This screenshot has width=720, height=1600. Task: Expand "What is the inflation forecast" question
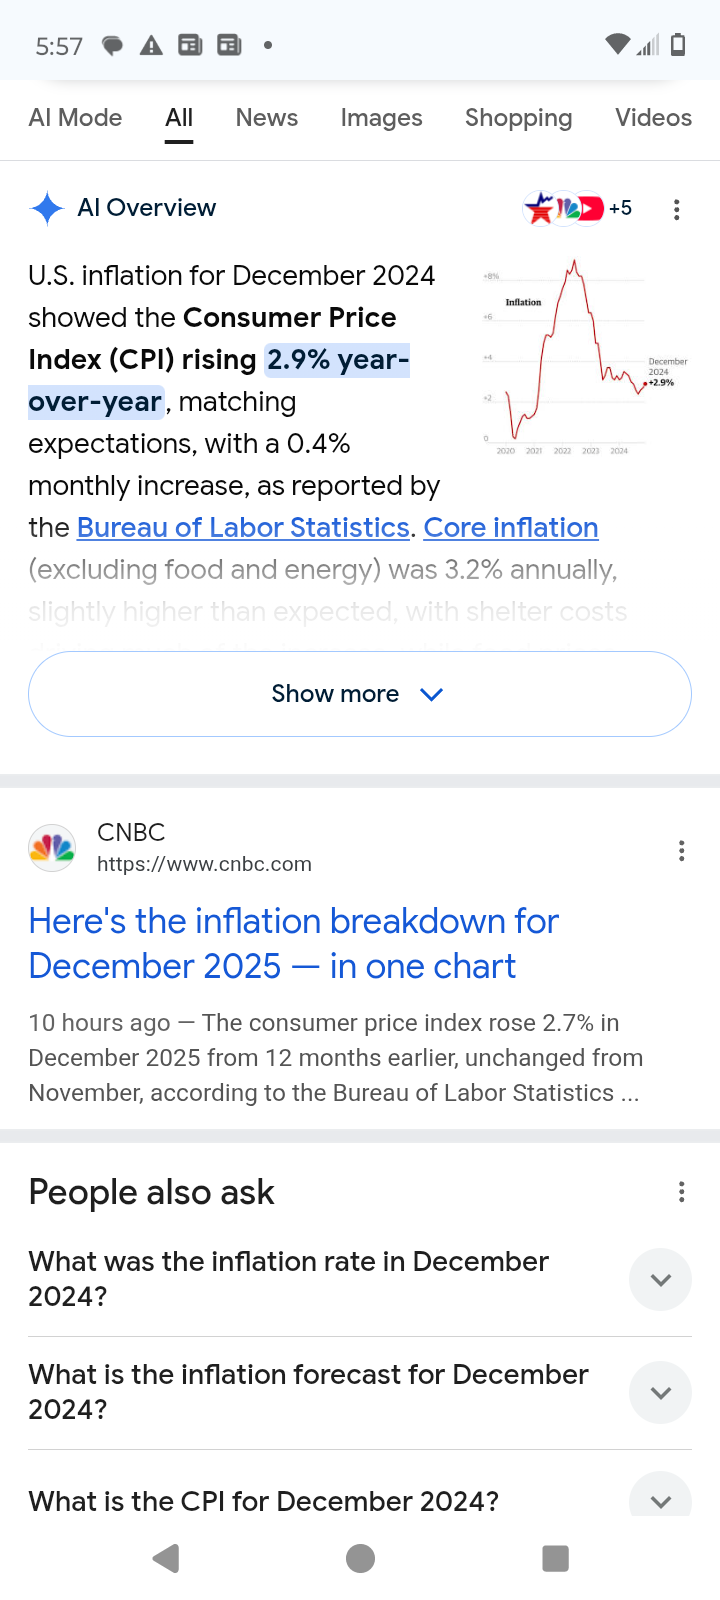coord(660,1392)
